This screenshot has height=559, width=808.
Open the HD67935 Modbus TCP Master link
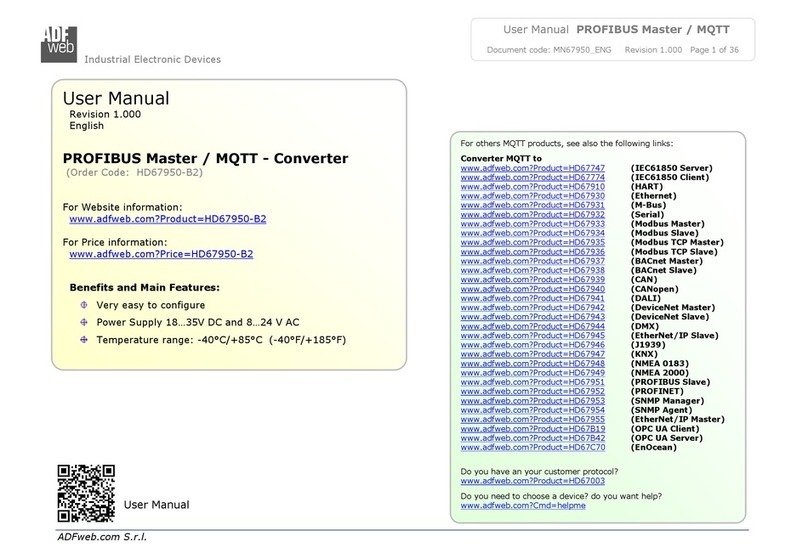coord(533,242)
